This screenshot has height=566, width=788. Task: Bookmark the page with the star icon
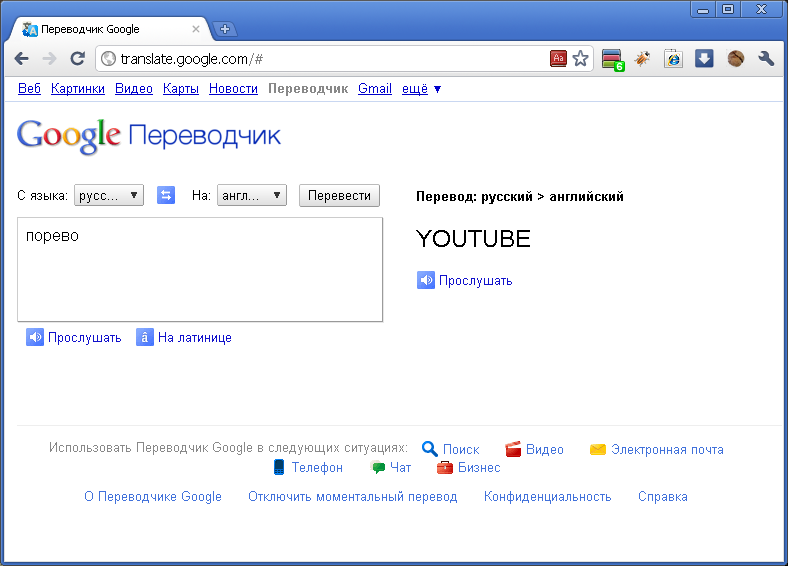(x=580, y=59)
